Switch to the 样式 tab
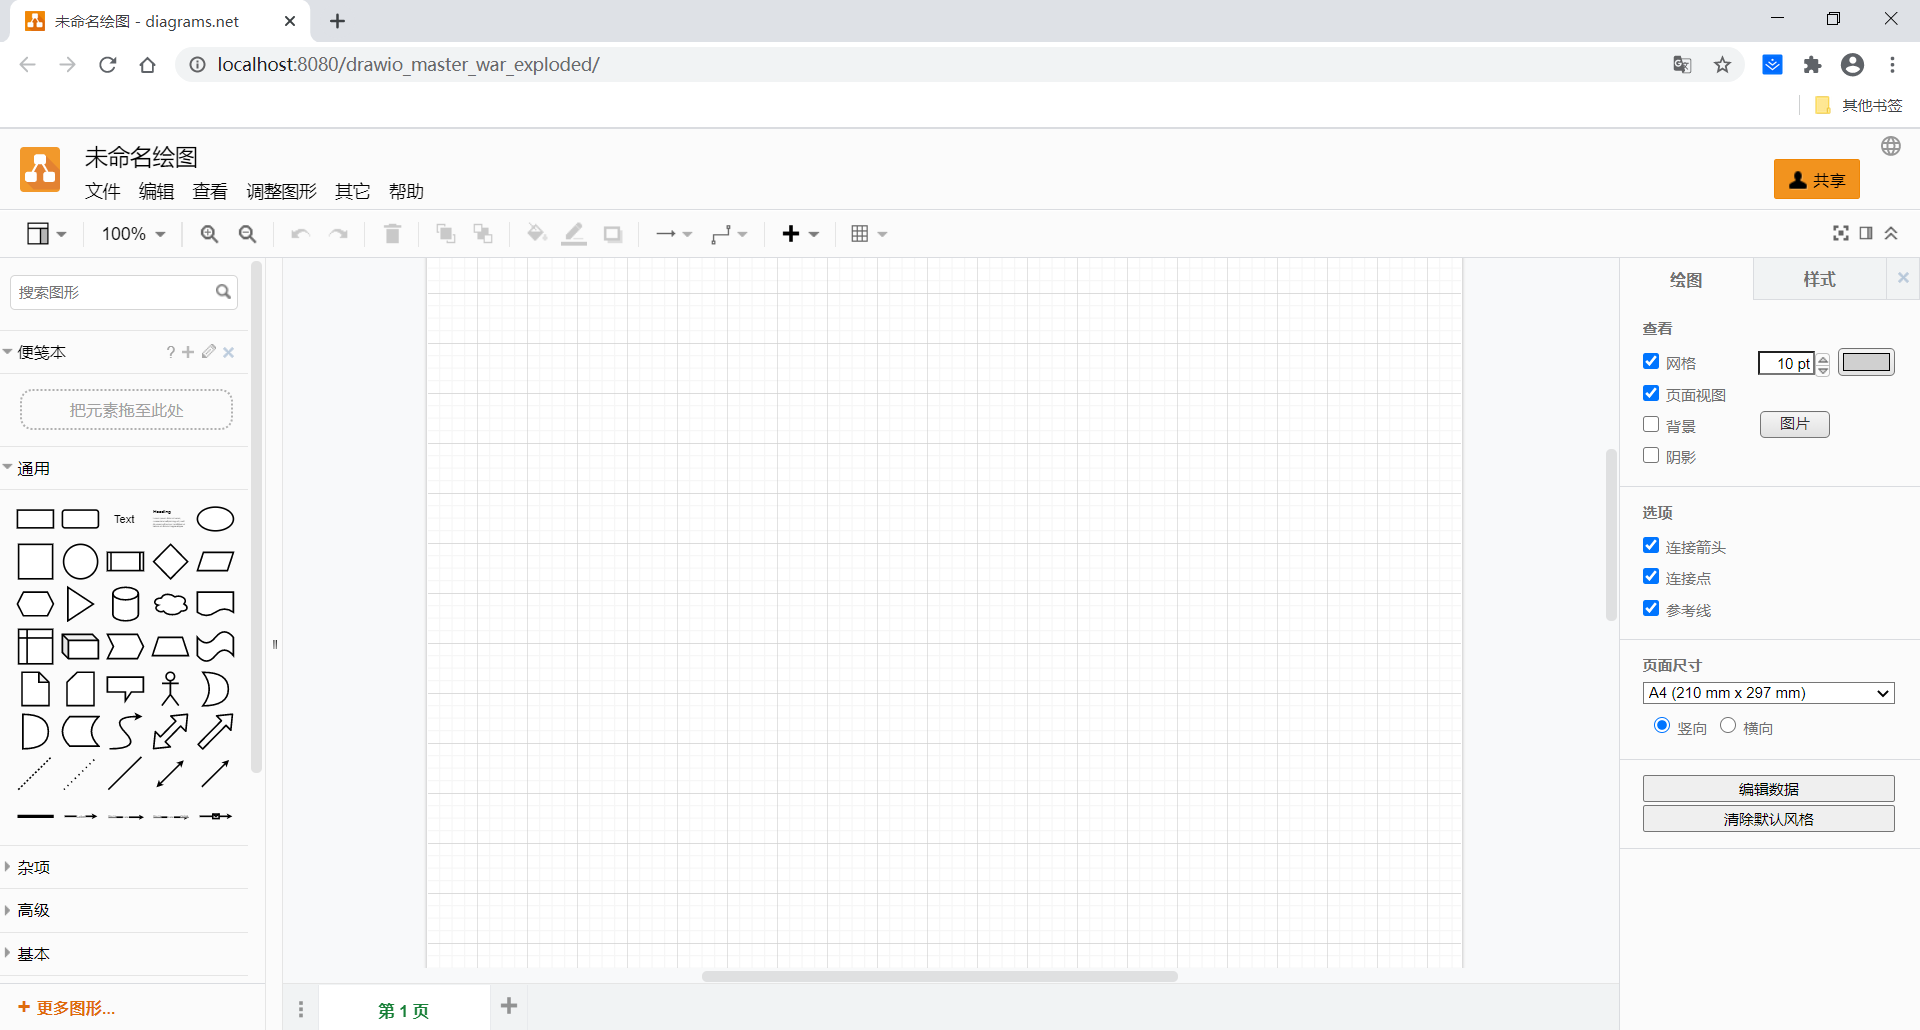This screenshot has width=1920, height=1030. [x=1818, y=279]
